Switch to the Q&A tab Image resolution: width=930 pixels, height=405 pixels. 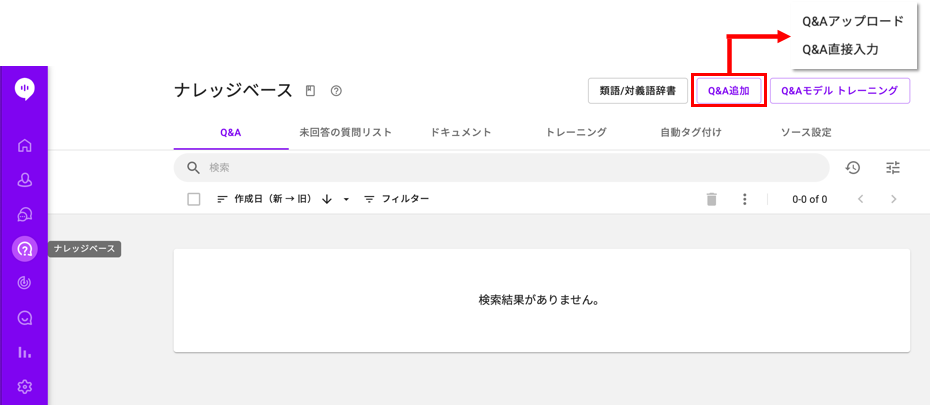pos(231,132)
